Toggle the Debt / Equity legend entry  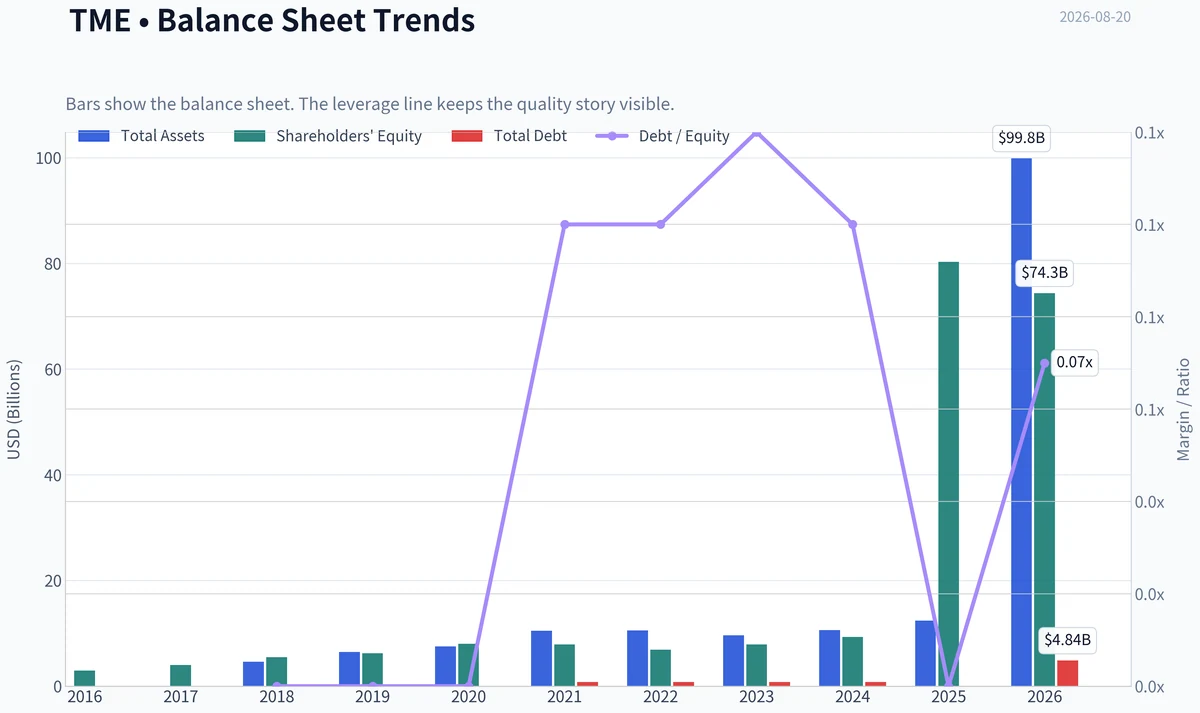coord(662,136)
